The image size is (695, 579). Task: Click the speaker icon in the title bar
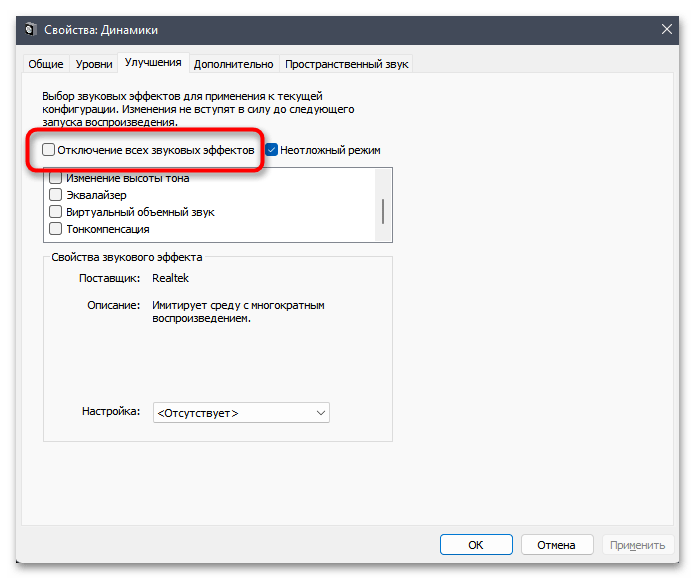click(31, 30)
